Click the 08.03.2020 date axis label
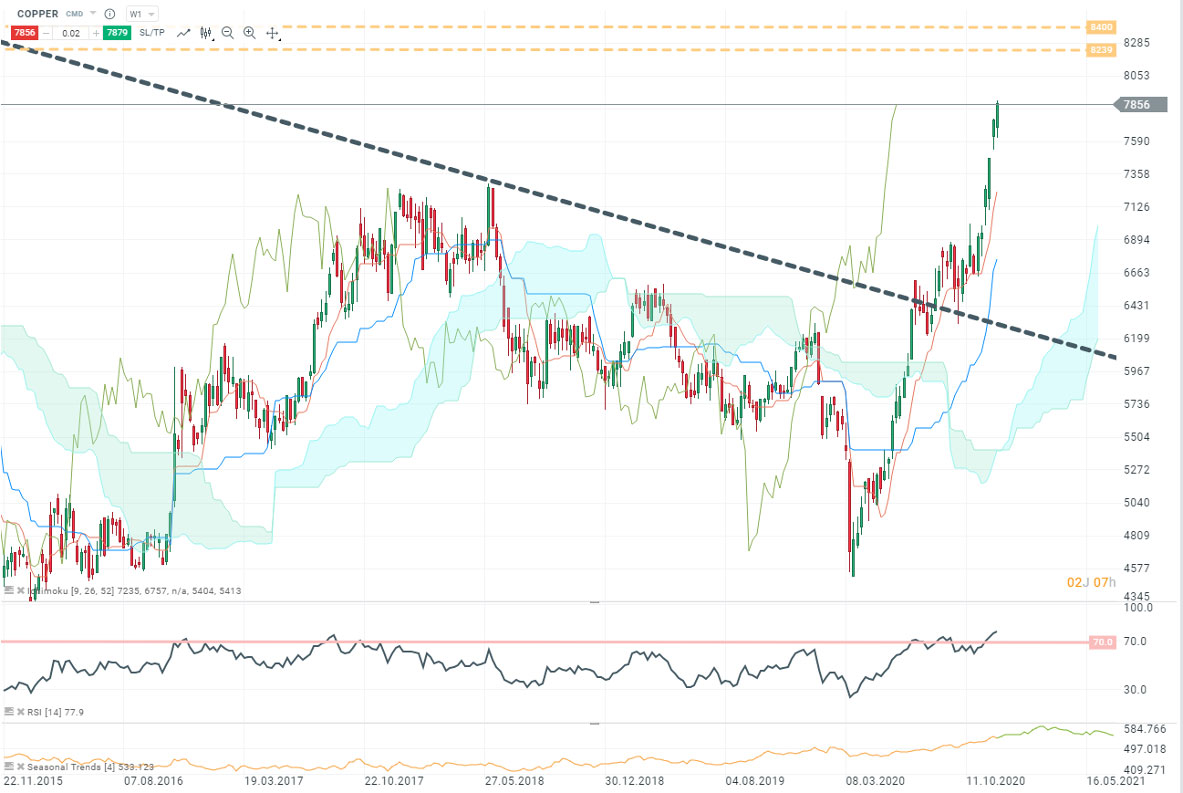Viewport: 1183px width, 793px height. pyautogui.click(x=875, y=781)
